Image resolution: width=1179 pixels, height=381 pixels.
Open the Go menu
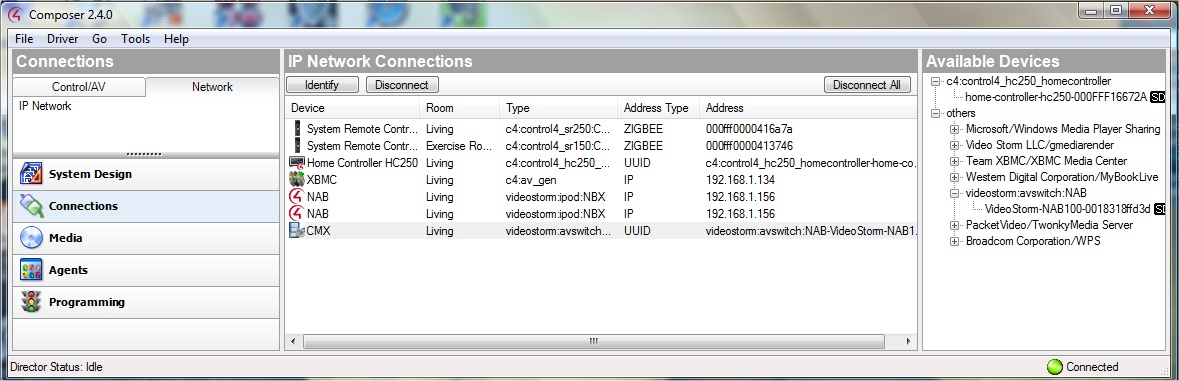click(x=99, y=39)
